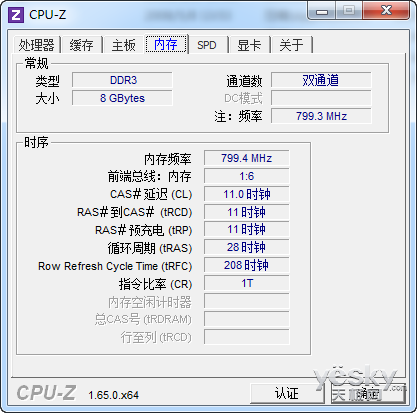Viewport: 417px width, 413px height.
Task: Click the 常规 group heading
Action: pos(37,63)
